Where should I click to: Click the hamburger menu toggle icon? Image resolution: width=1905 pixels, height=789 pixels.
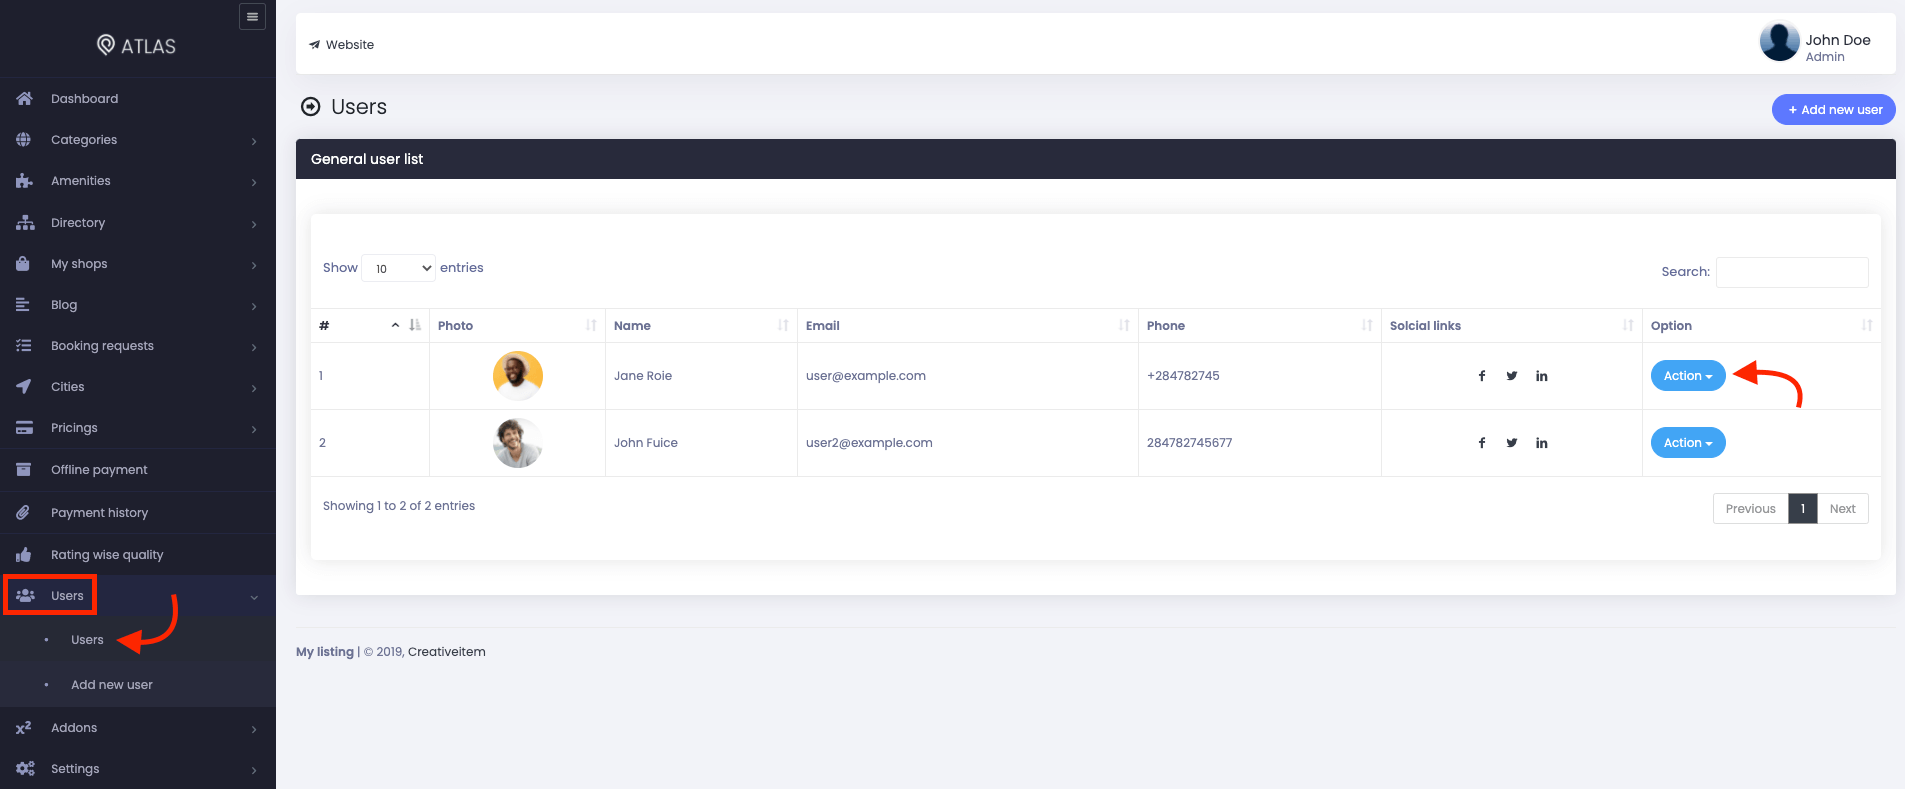252,17
